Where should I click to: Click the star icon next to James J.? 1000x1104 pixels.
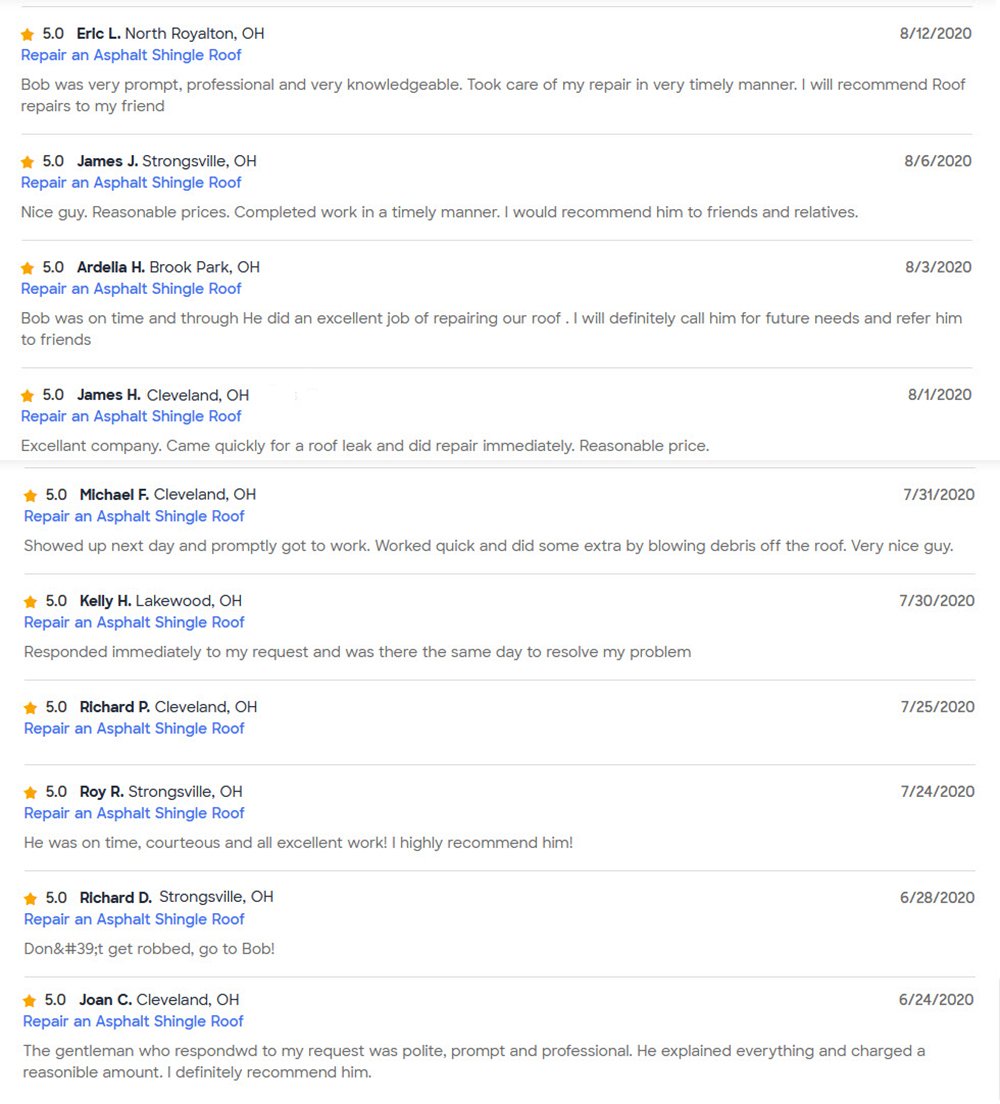coord(28,161)
